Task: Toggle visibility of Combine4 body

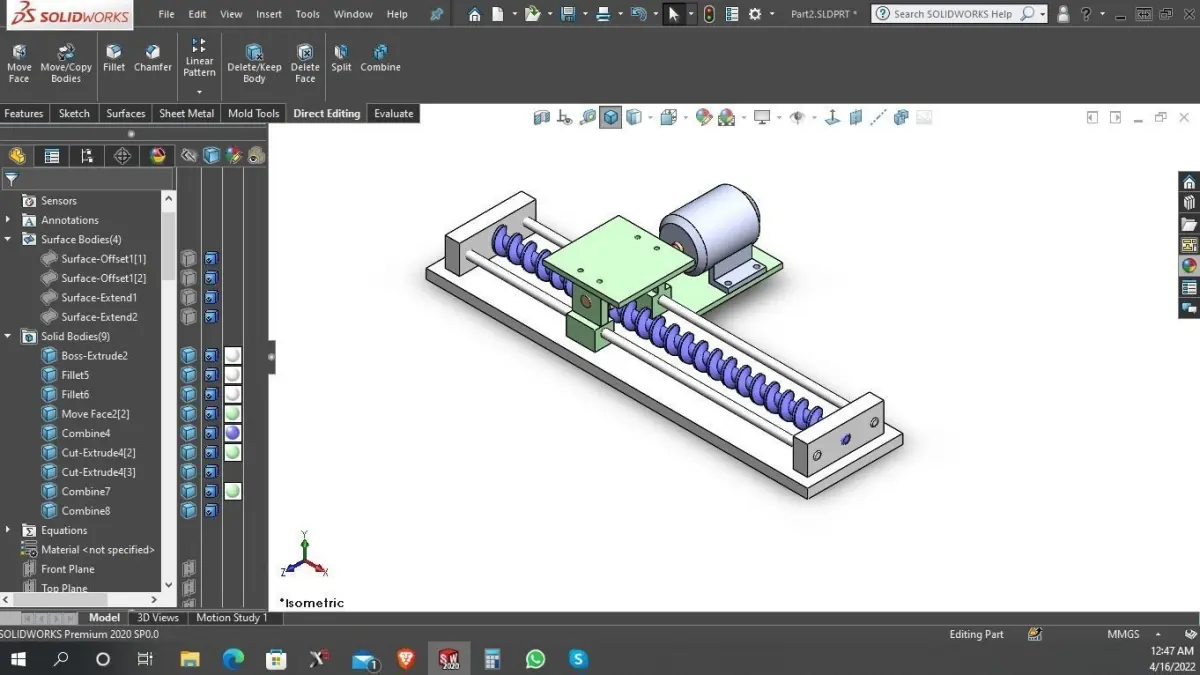Action: [188, 433]
